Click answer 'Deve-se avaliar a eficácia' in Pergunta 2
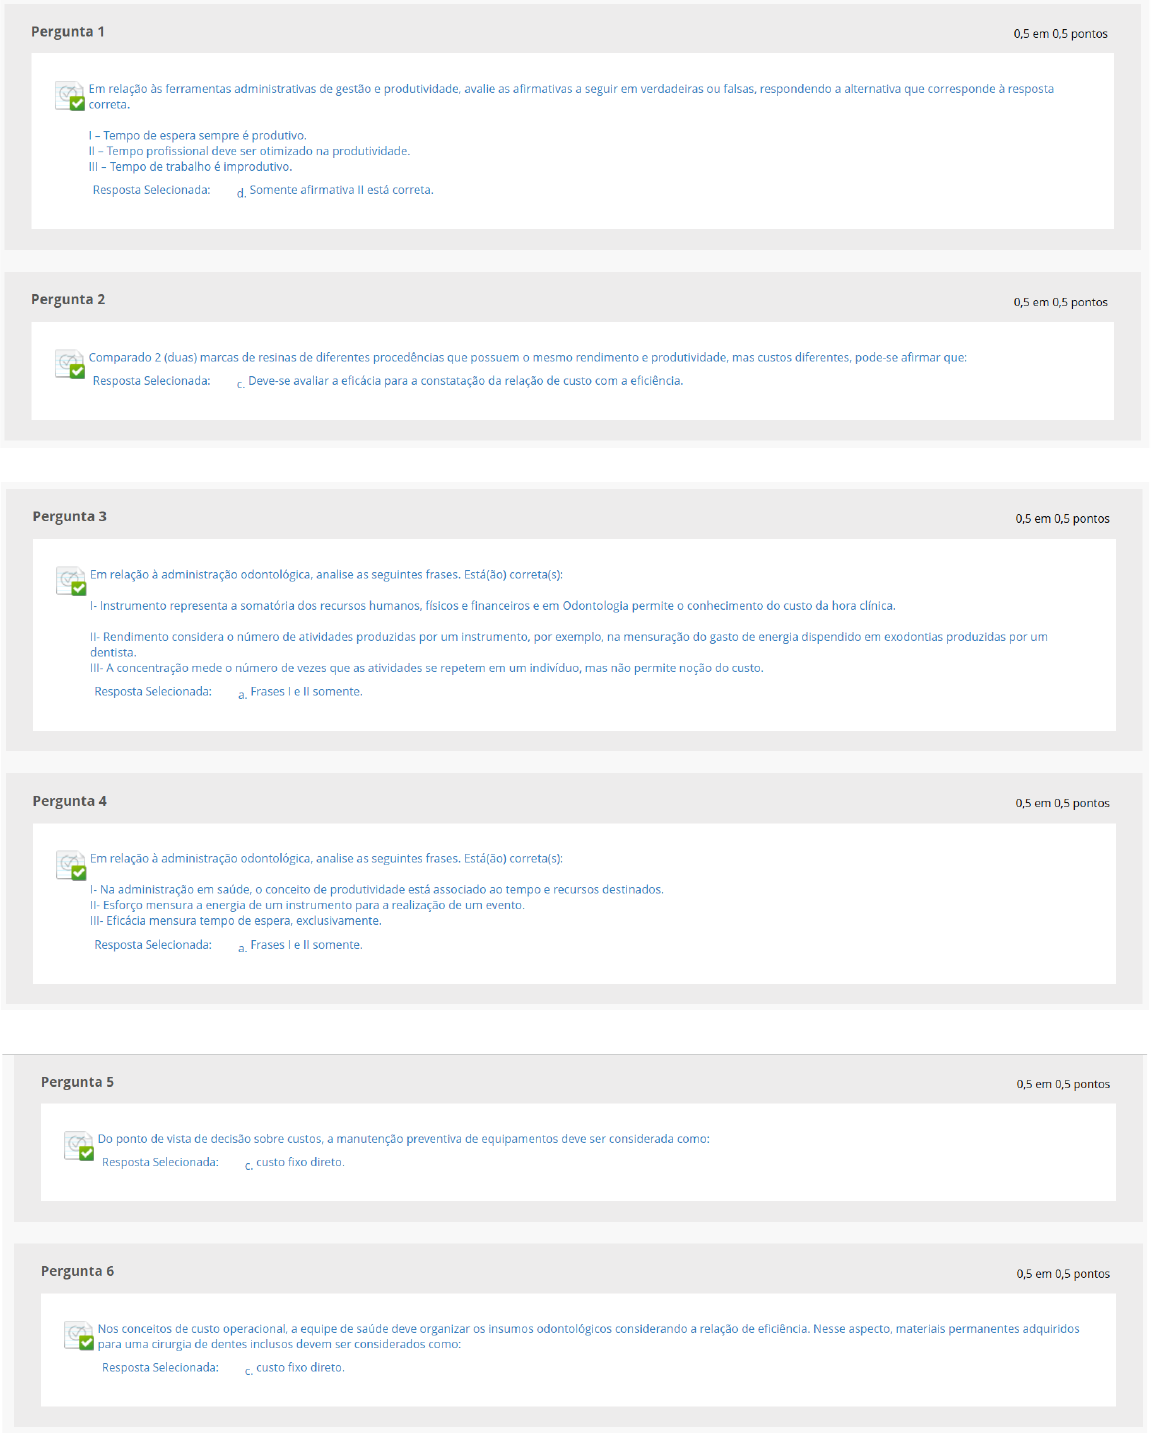1151x1433 pixels. 465,381
